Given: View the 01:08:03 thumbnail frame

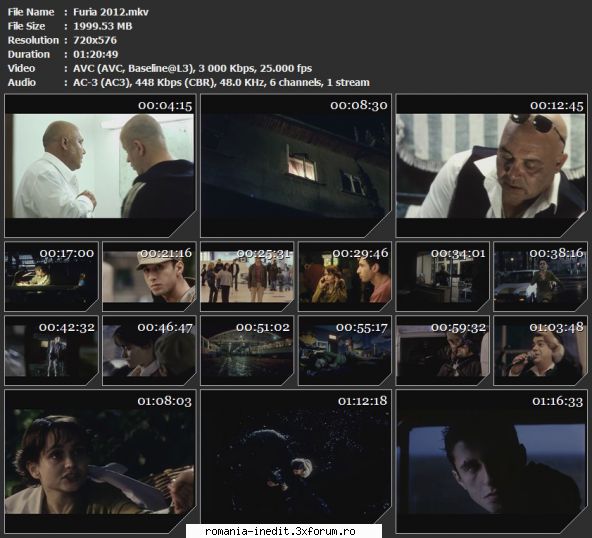Looking at the screenshot, I should (x=100, y=461).
